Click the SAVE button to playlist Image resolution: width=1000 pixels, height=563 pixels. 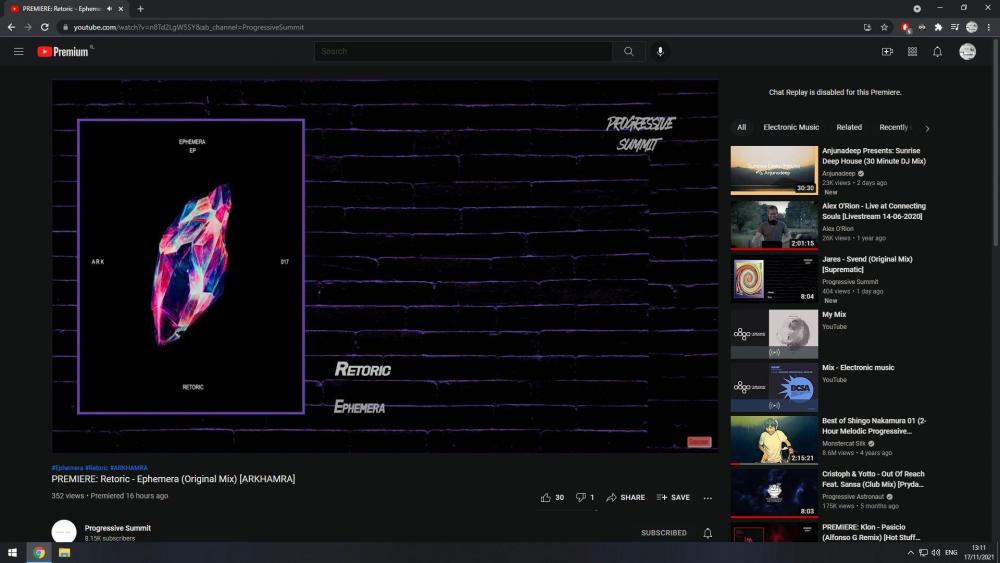(x=673, y=497)
